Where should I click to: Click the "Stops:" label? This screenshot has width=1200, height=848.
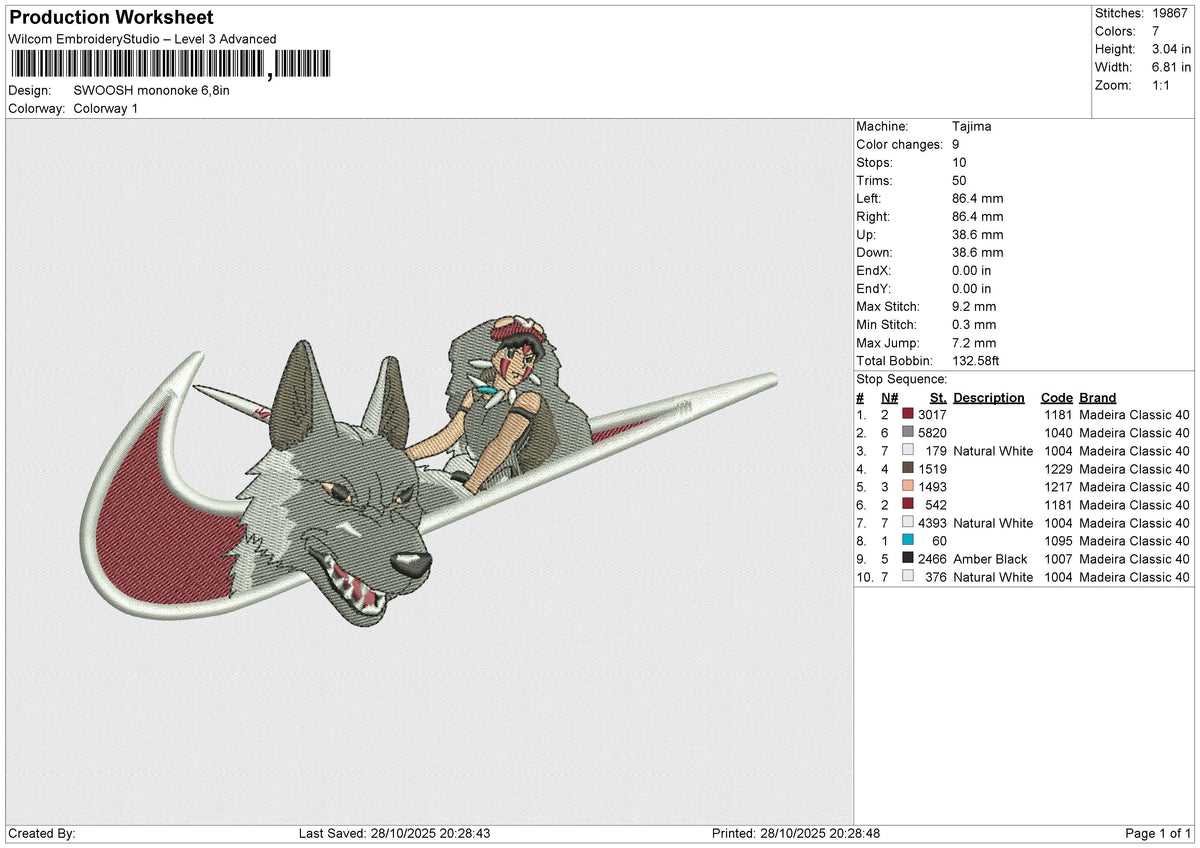(875, 163)
